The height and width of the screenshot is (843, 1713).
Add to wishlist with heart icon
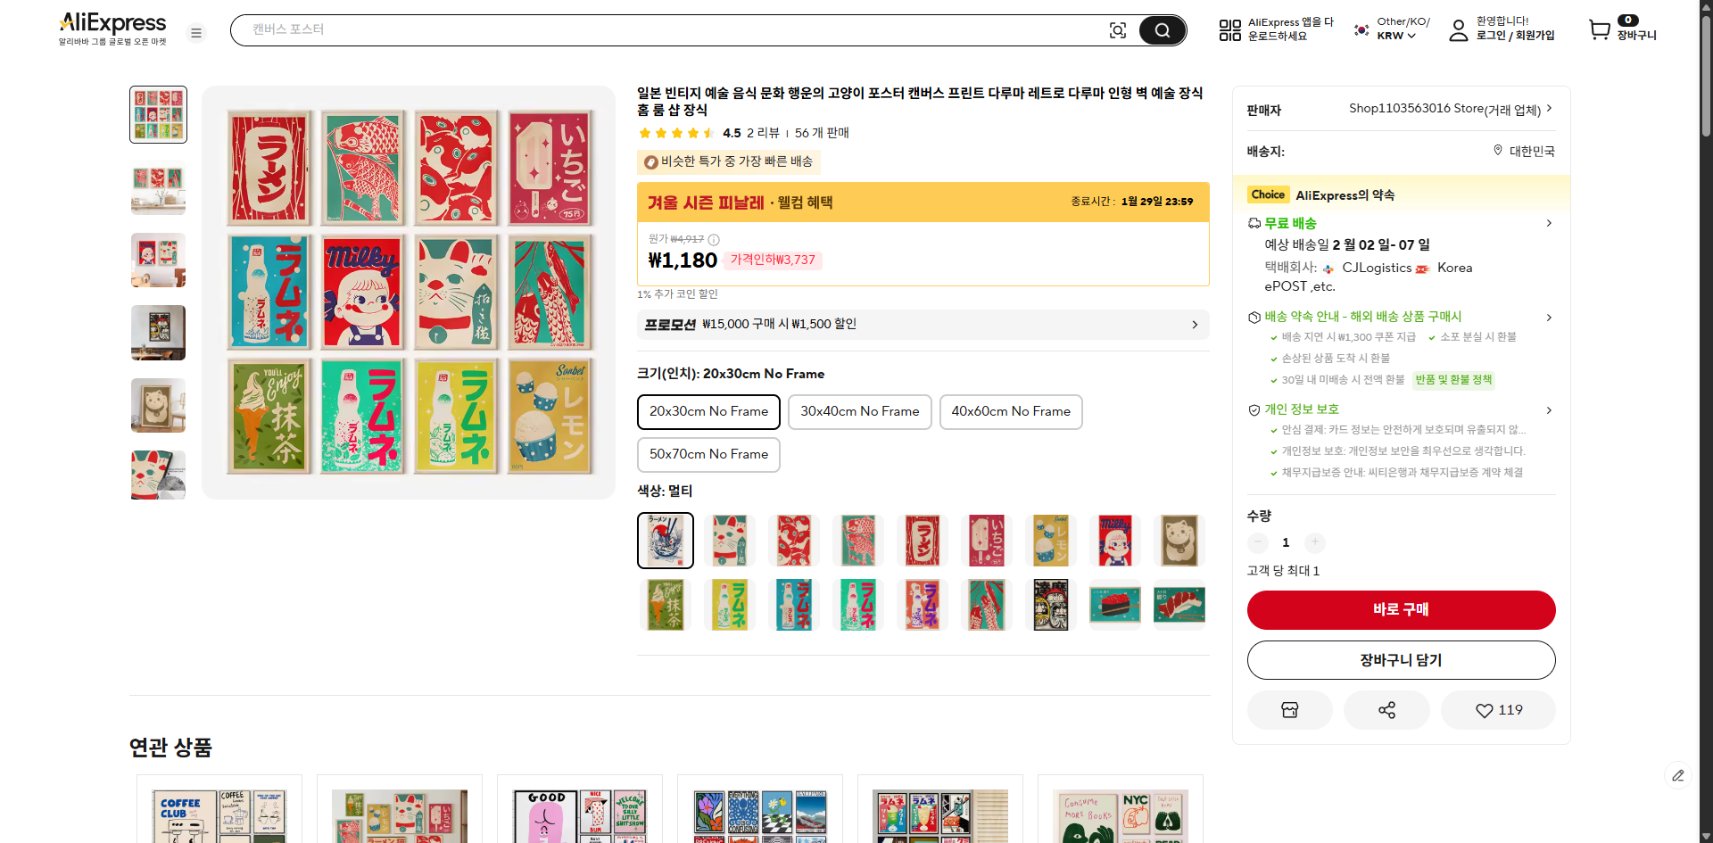click(1498, 710)
